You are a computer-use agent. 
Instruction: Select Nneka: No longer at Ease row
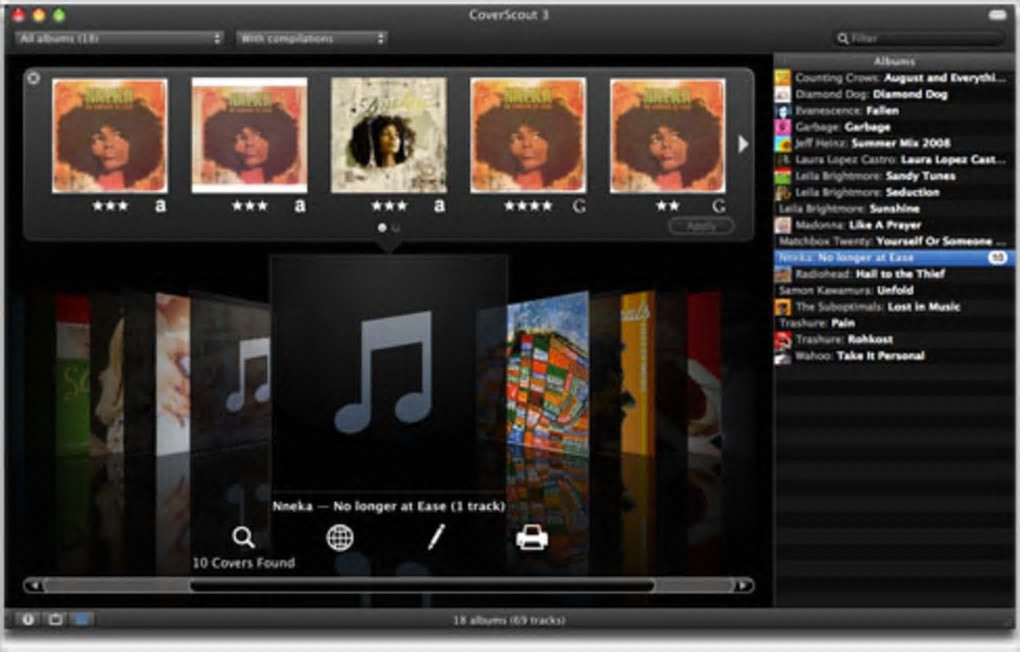tap(894, 258)
